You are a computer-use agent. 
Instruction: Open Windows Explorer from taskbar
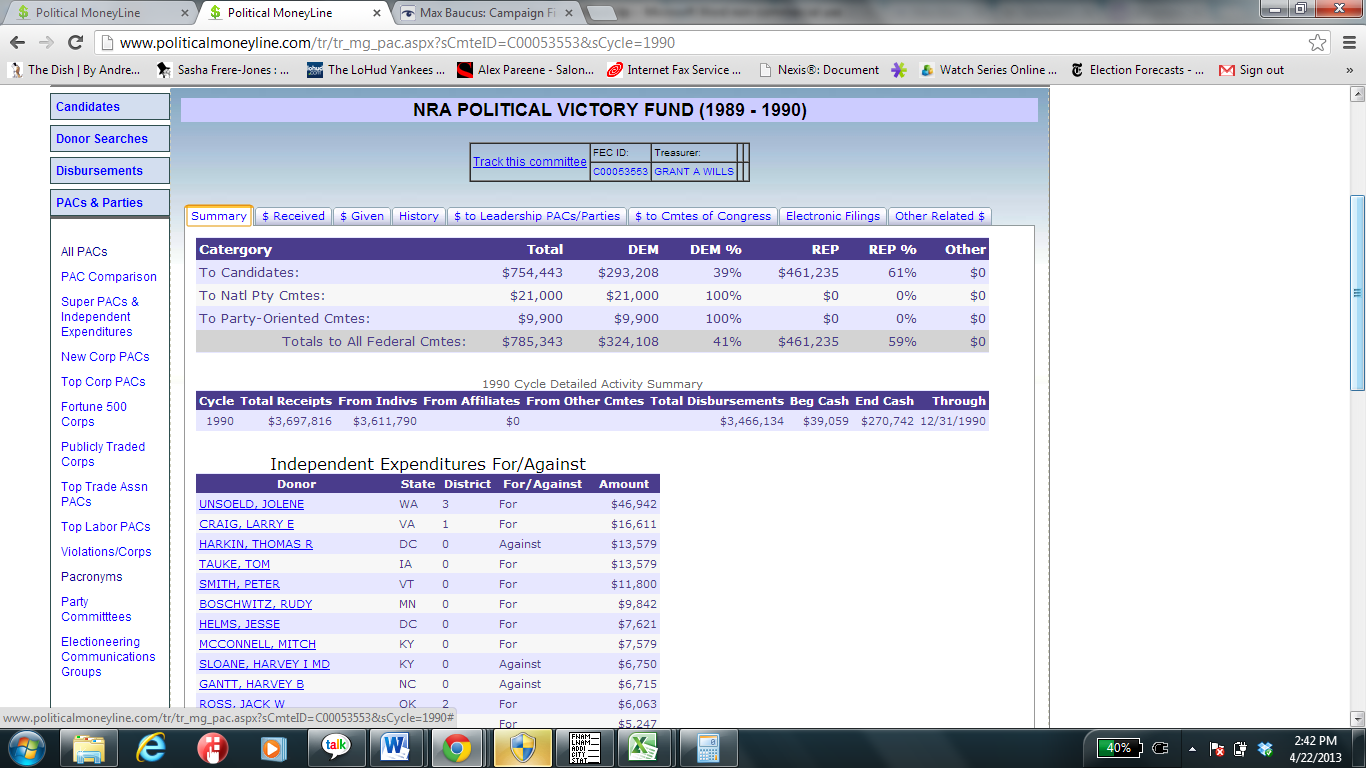(89, 748)
